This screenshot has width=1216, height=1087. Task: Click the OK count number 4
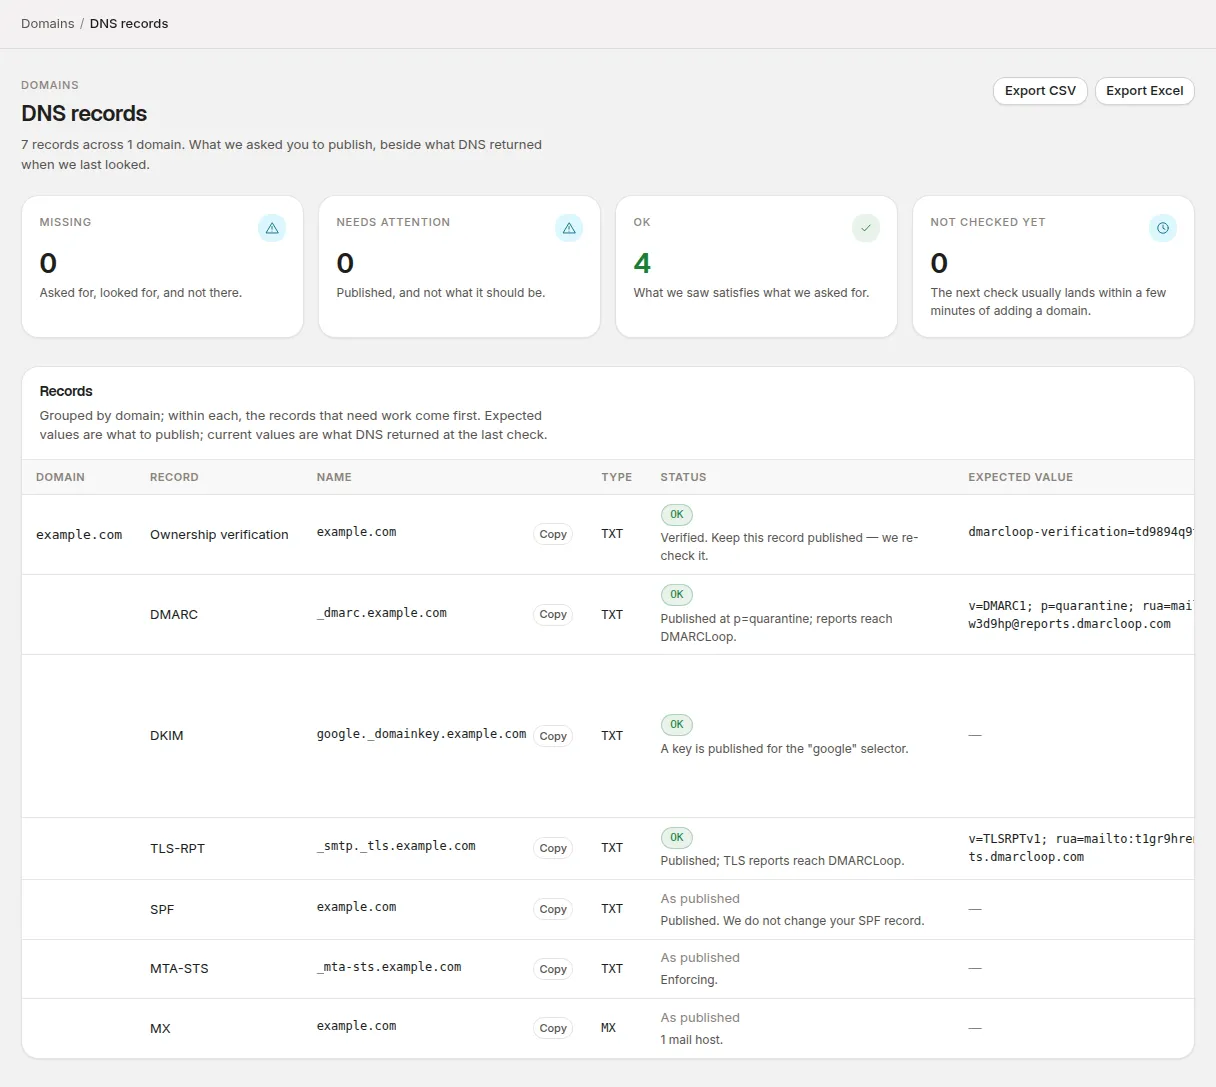[642, 263]
